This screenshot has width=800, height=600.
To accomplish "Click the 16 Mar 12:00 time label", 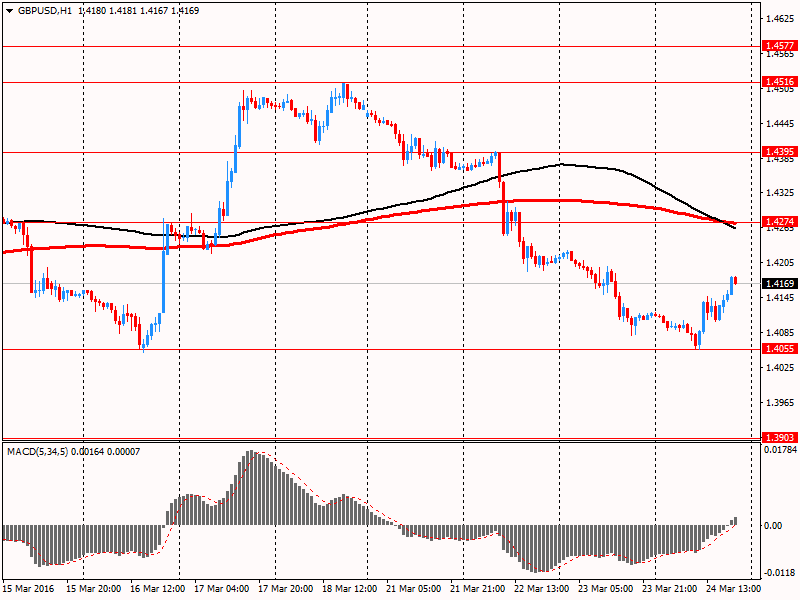I will coord(157,588).
